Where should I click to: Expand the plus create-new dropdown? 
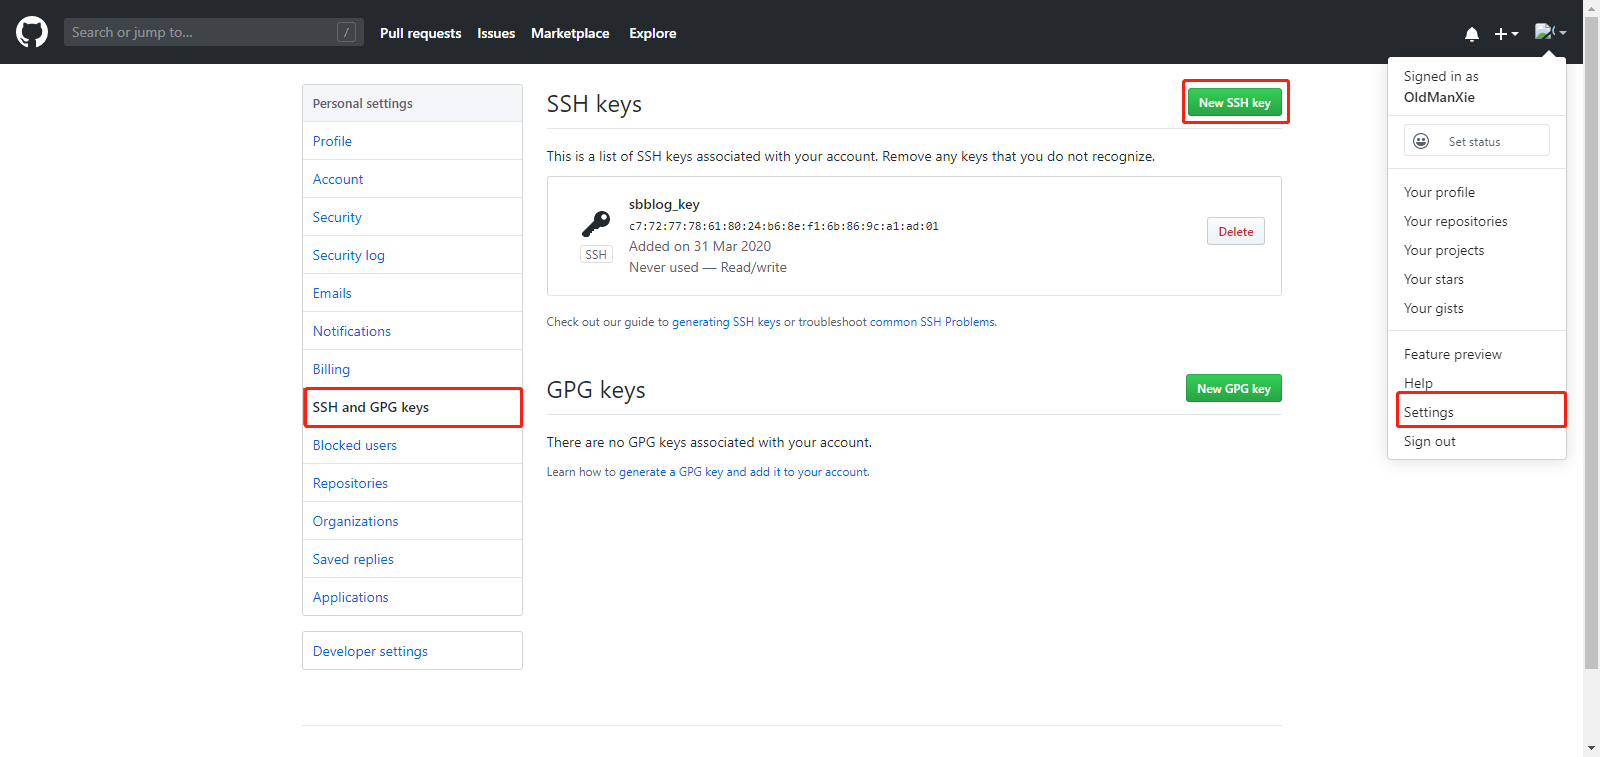pos(1506,33)
